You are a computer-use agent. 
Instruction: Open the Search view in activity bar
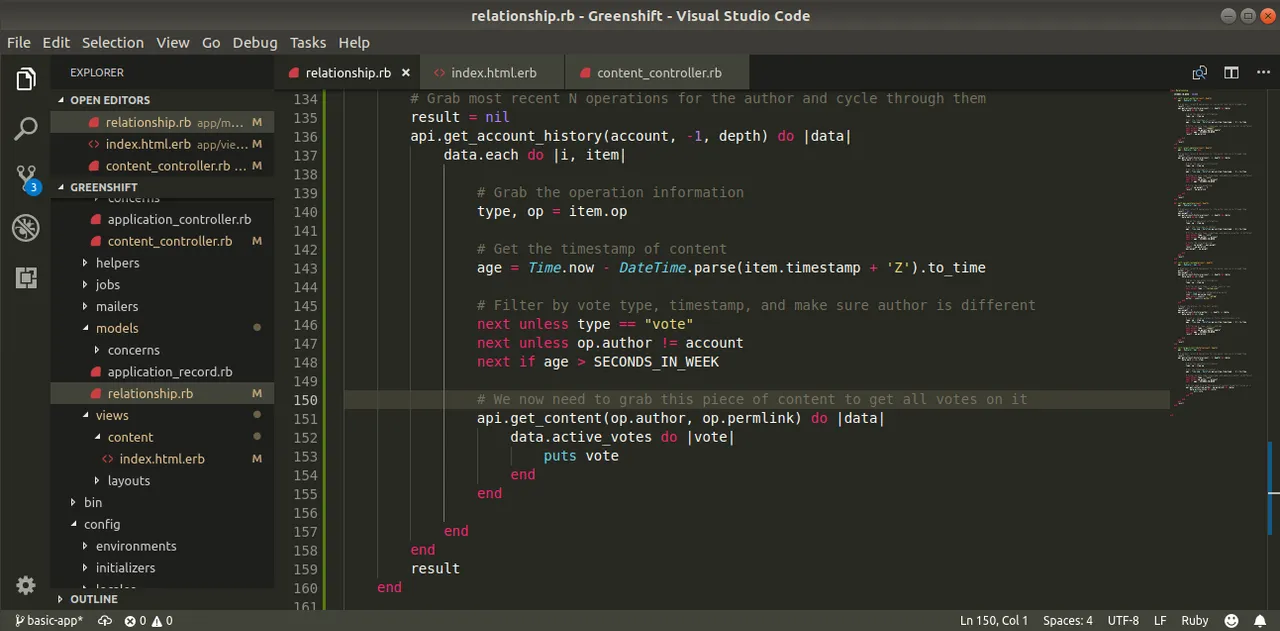click(x=26, y=129)
